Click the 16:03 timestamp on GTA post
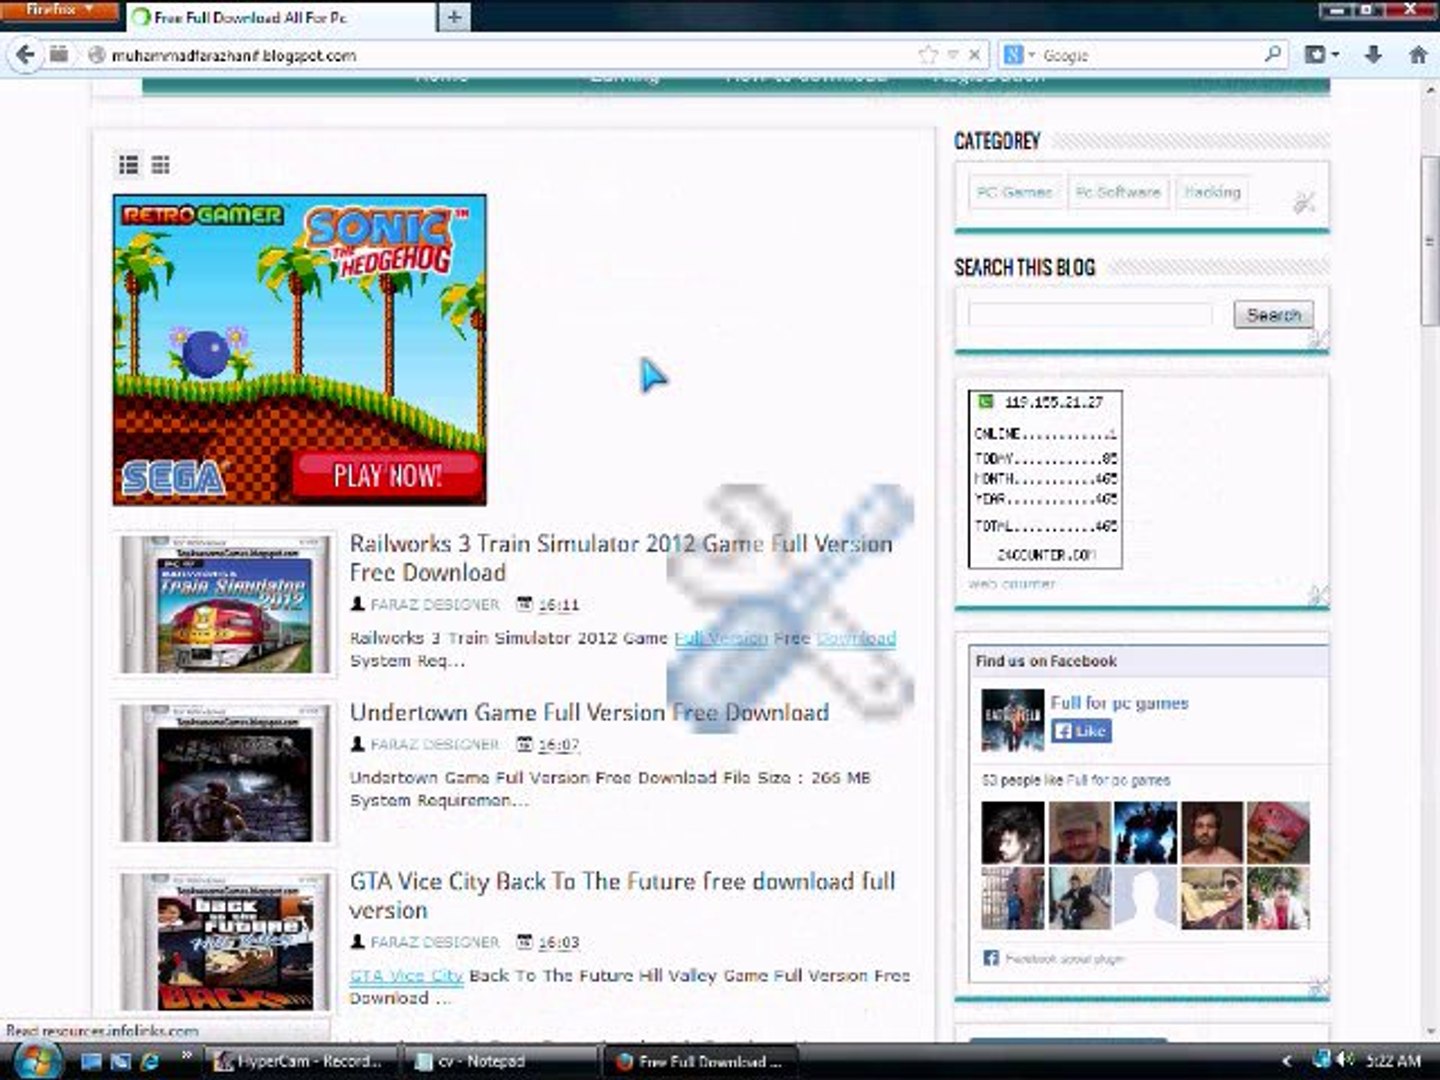The image size is (1440, 1080). point(558,943)
